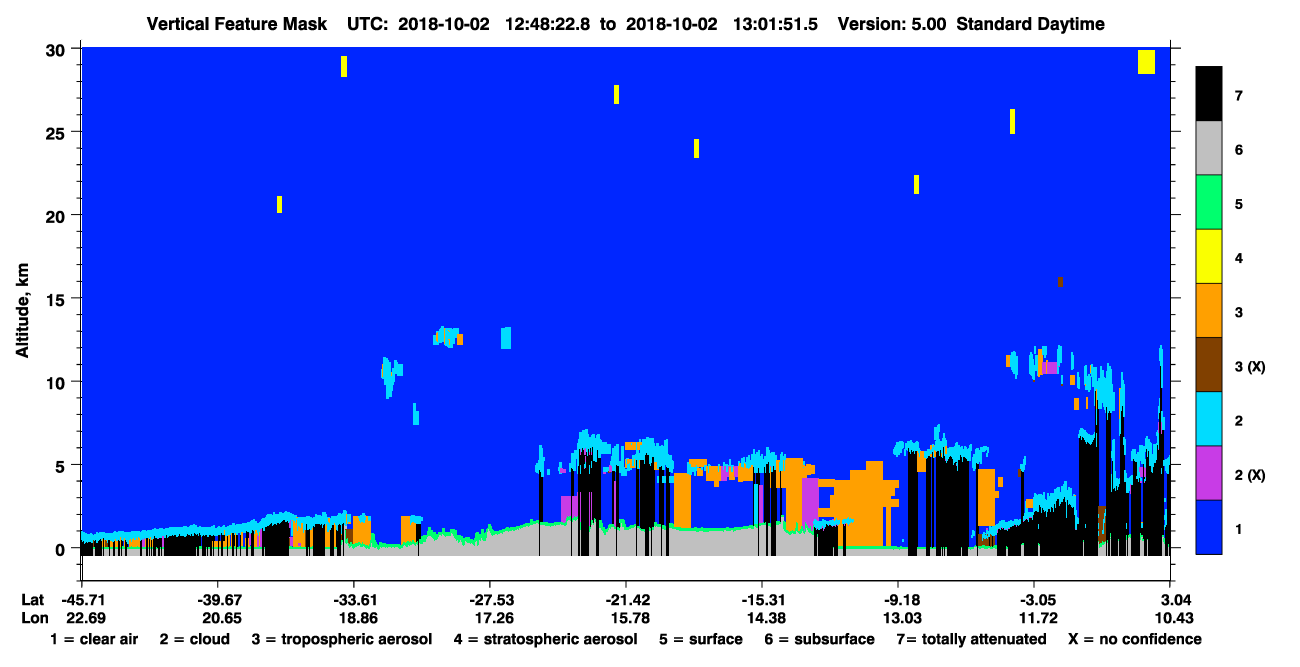Click the green colorbar segment labeled 5
Viewport: 1300px width, 667px height.
pyautogui.click(x=1209, y=203)
